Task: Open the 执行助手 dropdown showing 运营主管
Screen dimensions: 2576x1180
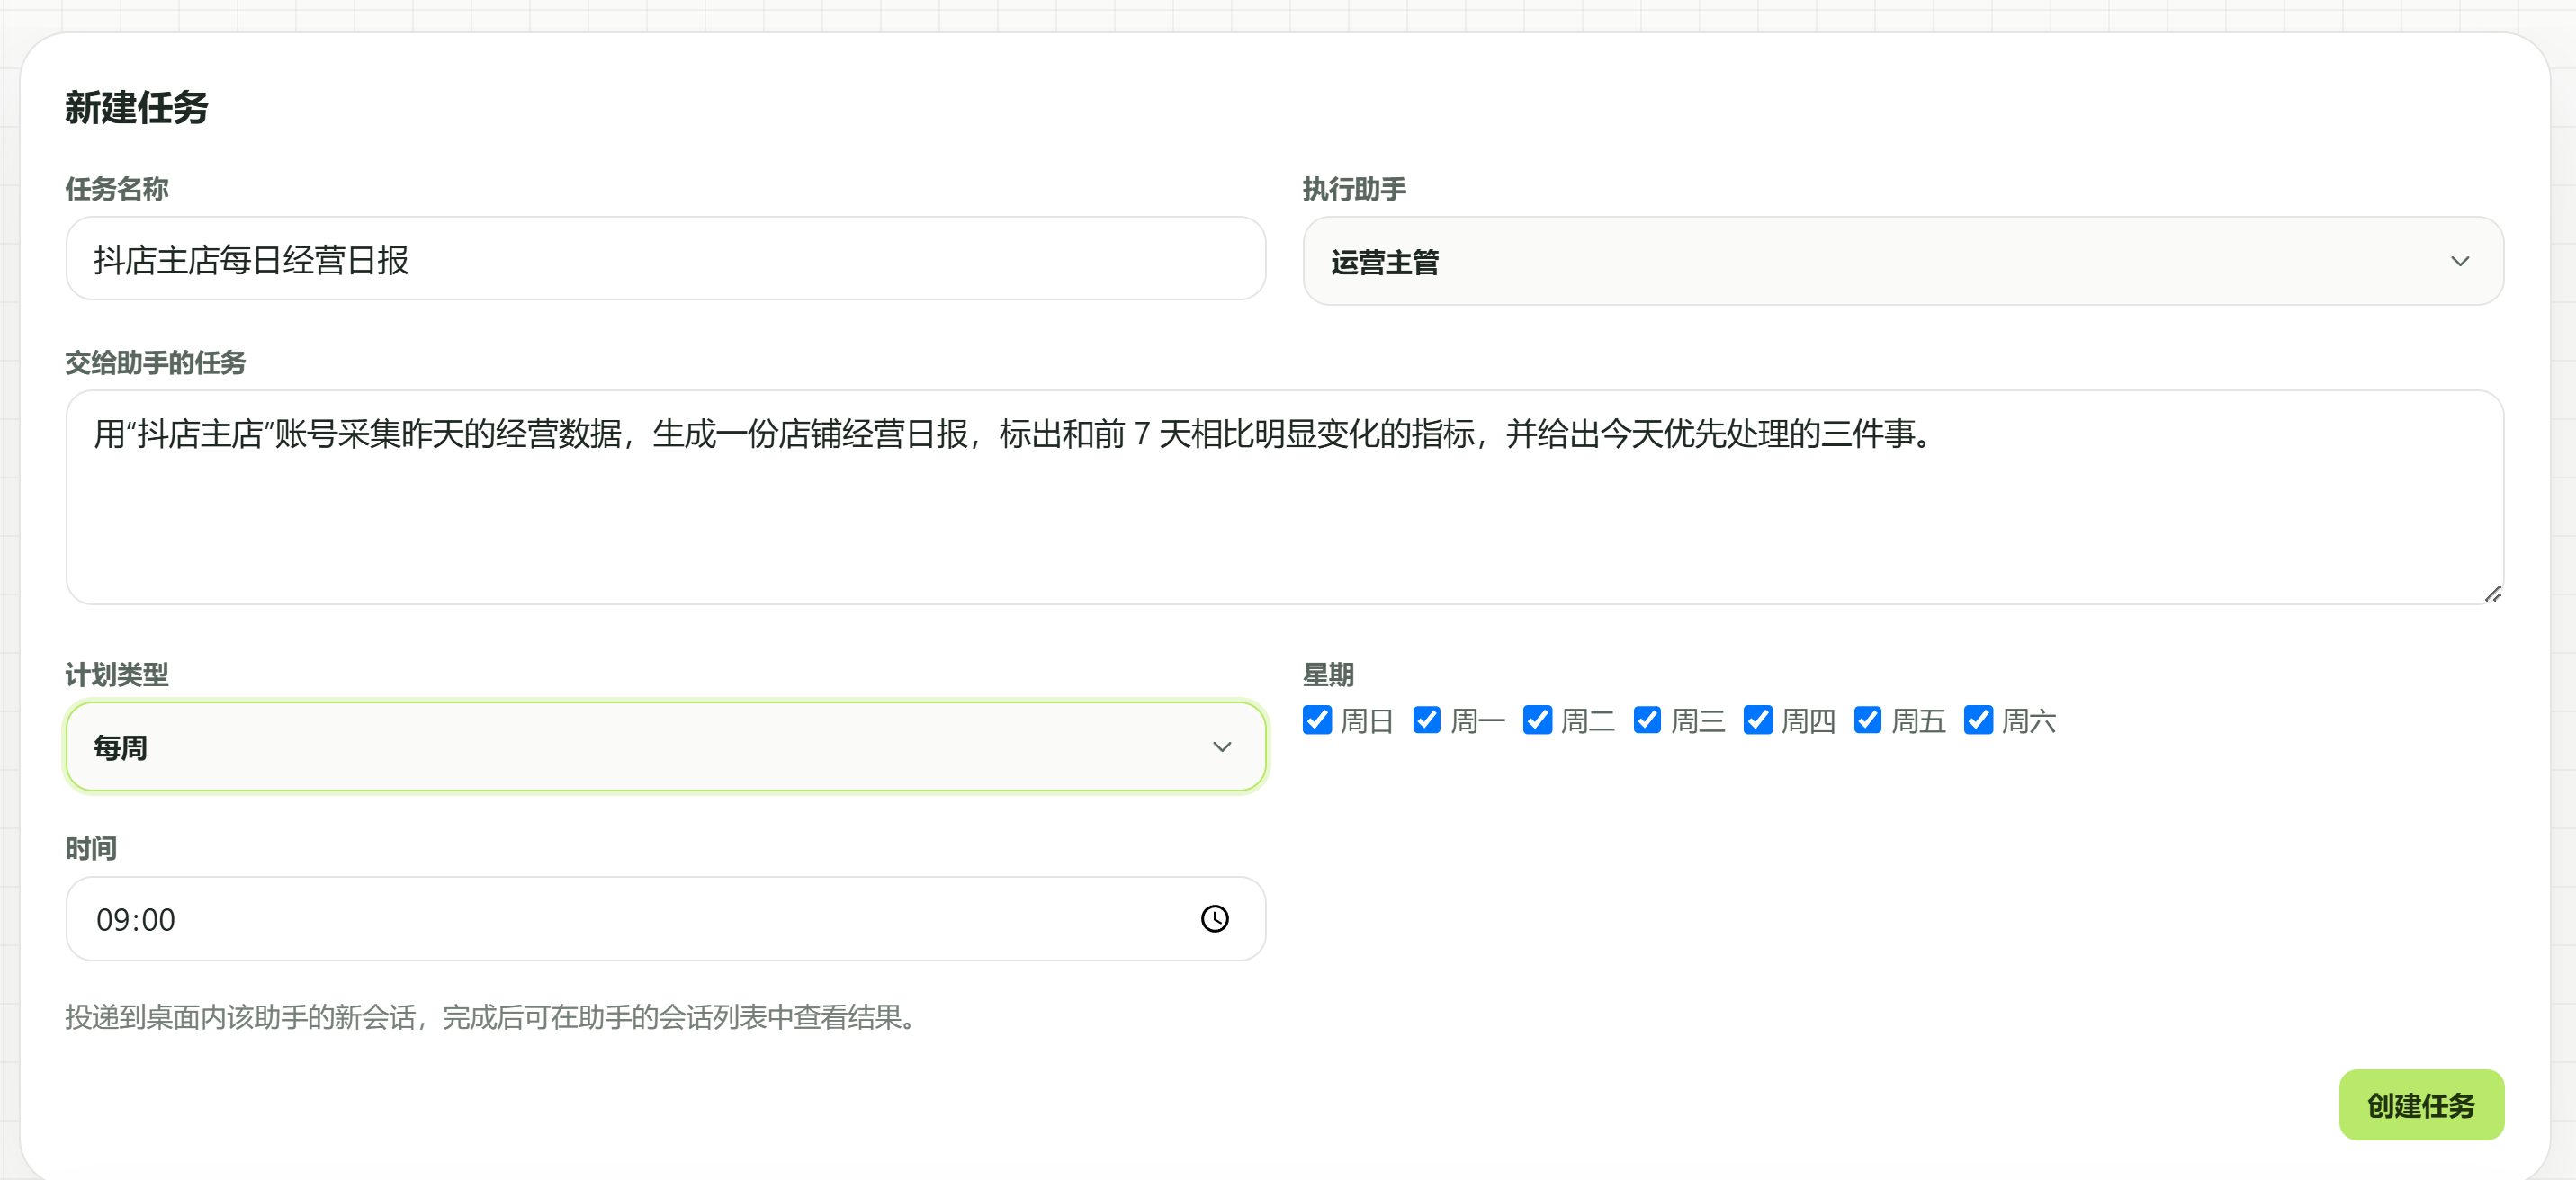Action: point(1902,261)
